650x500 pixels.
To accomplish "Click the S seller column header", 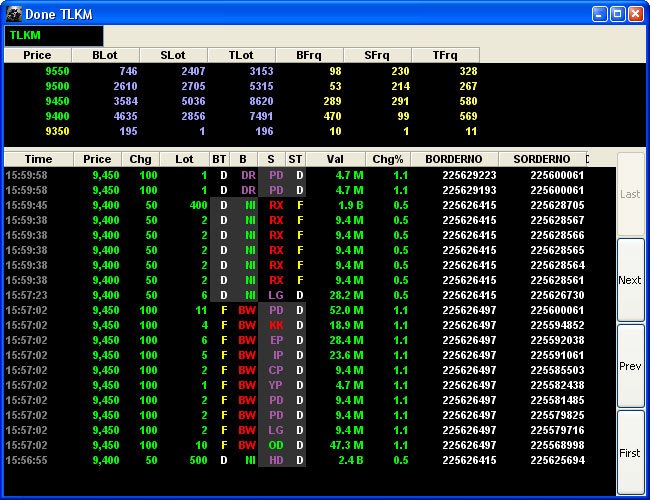I will coord(271,159).
